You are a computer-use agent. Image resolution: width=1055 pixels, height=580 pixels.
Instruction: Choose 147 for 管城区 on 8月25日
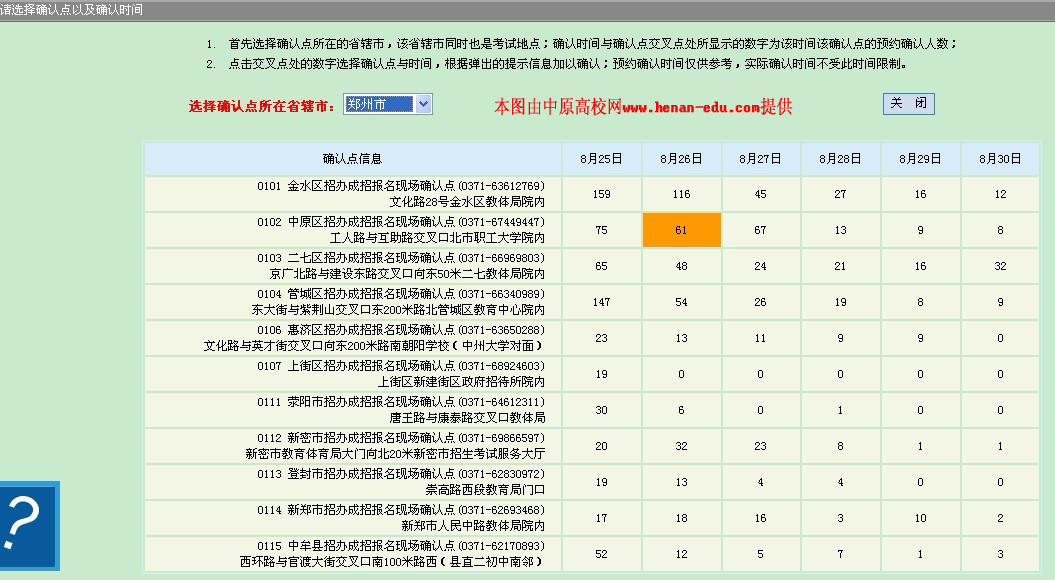(x=601, y=302)
